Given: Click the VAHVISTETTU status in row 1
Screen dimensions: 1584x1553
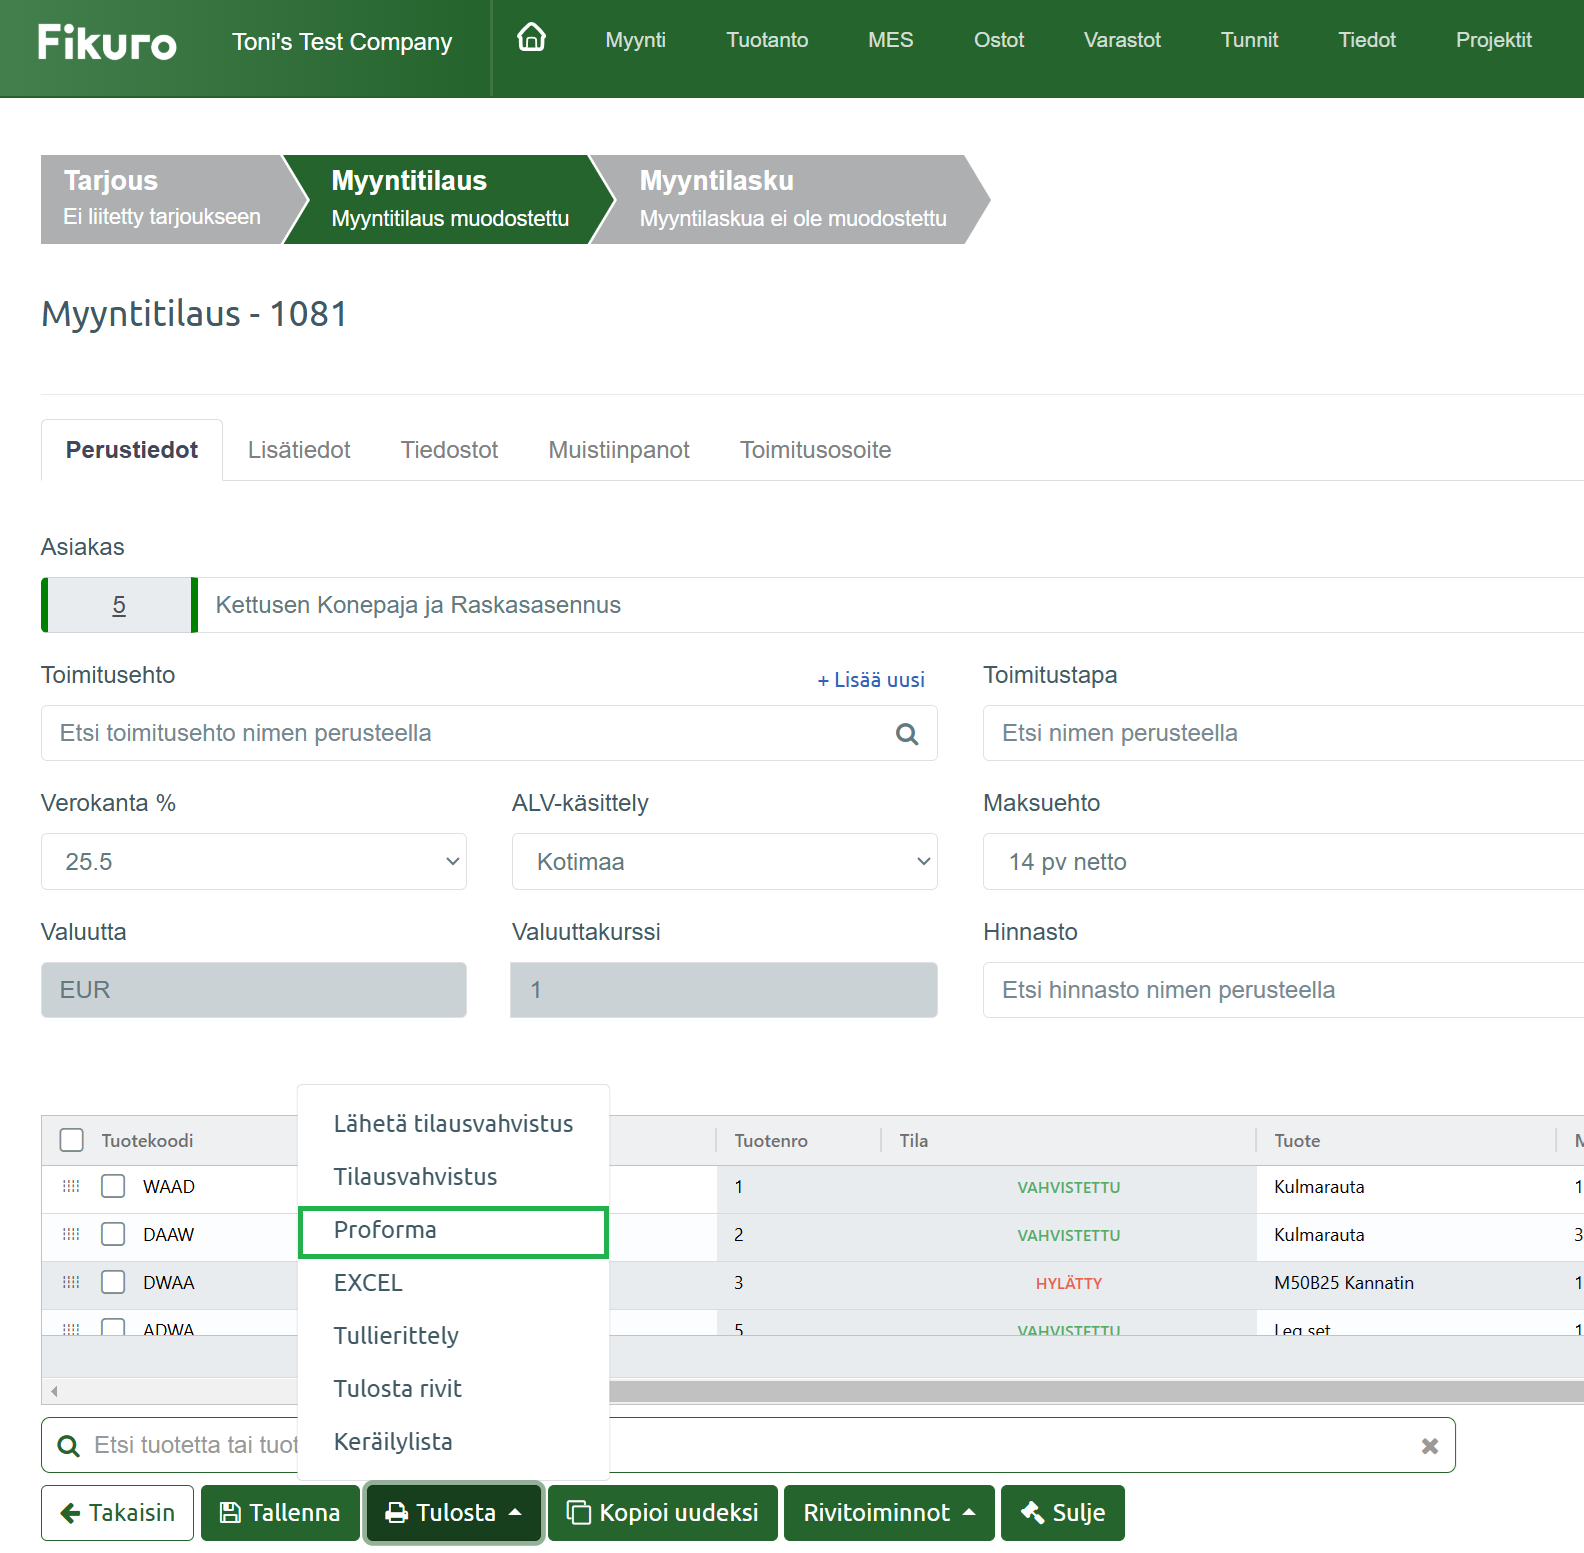Looking at the screenshot, I should 1069,1187.
